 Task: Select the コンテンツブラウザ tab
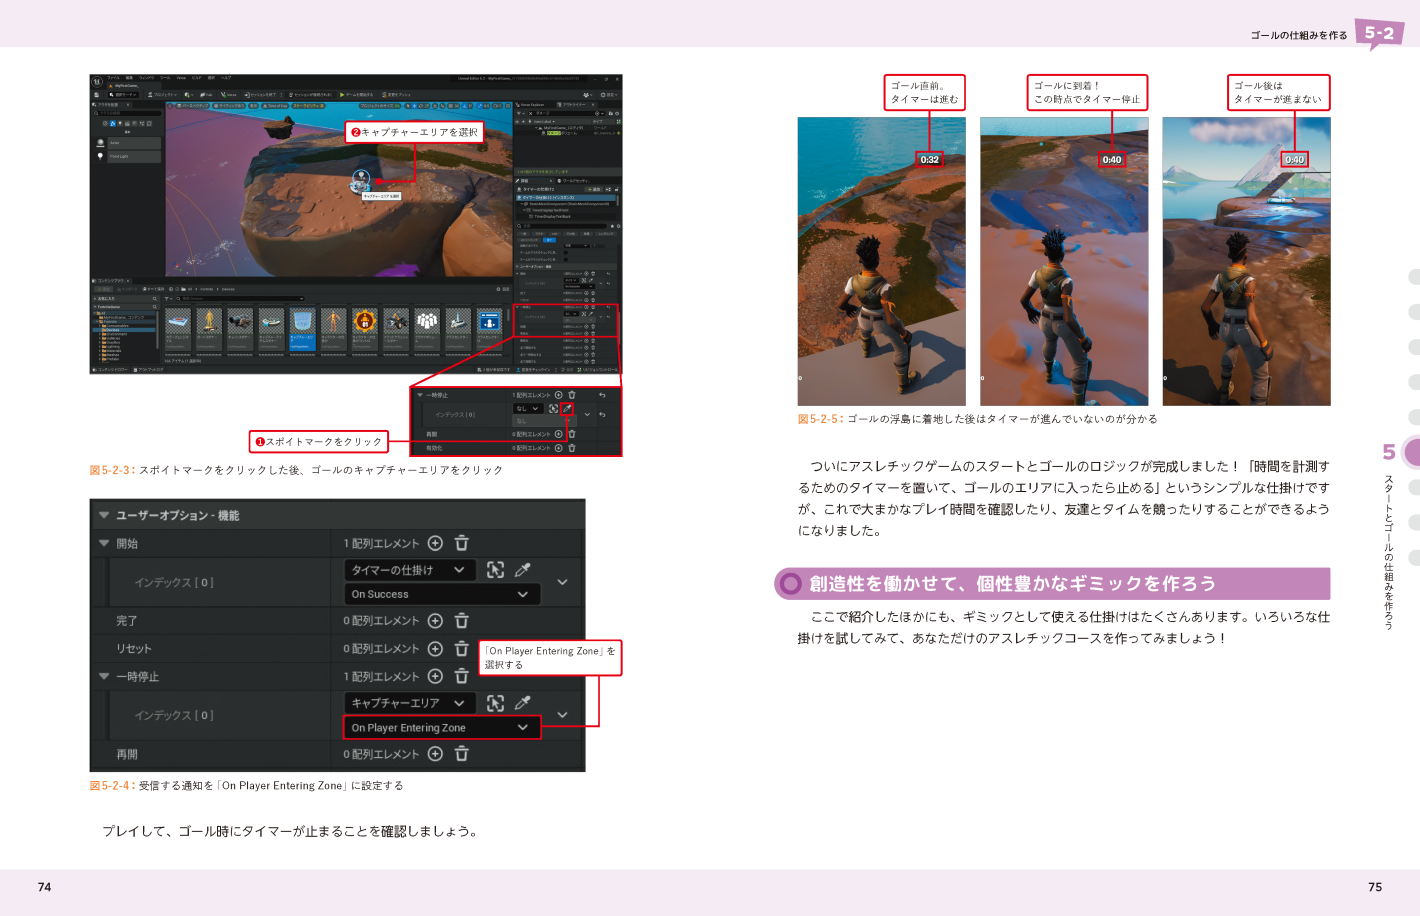[111, 281]
